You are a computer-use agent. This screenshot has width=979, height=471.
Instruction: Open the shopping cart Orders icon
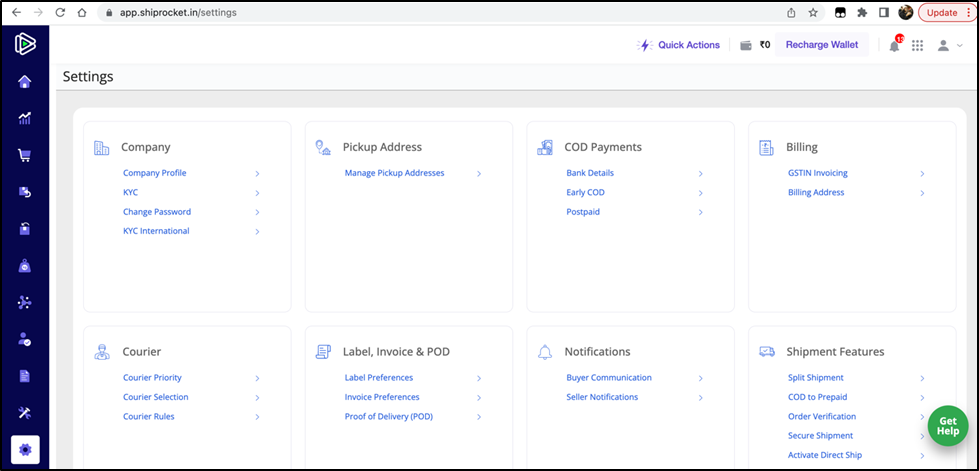tap(25, 155)
